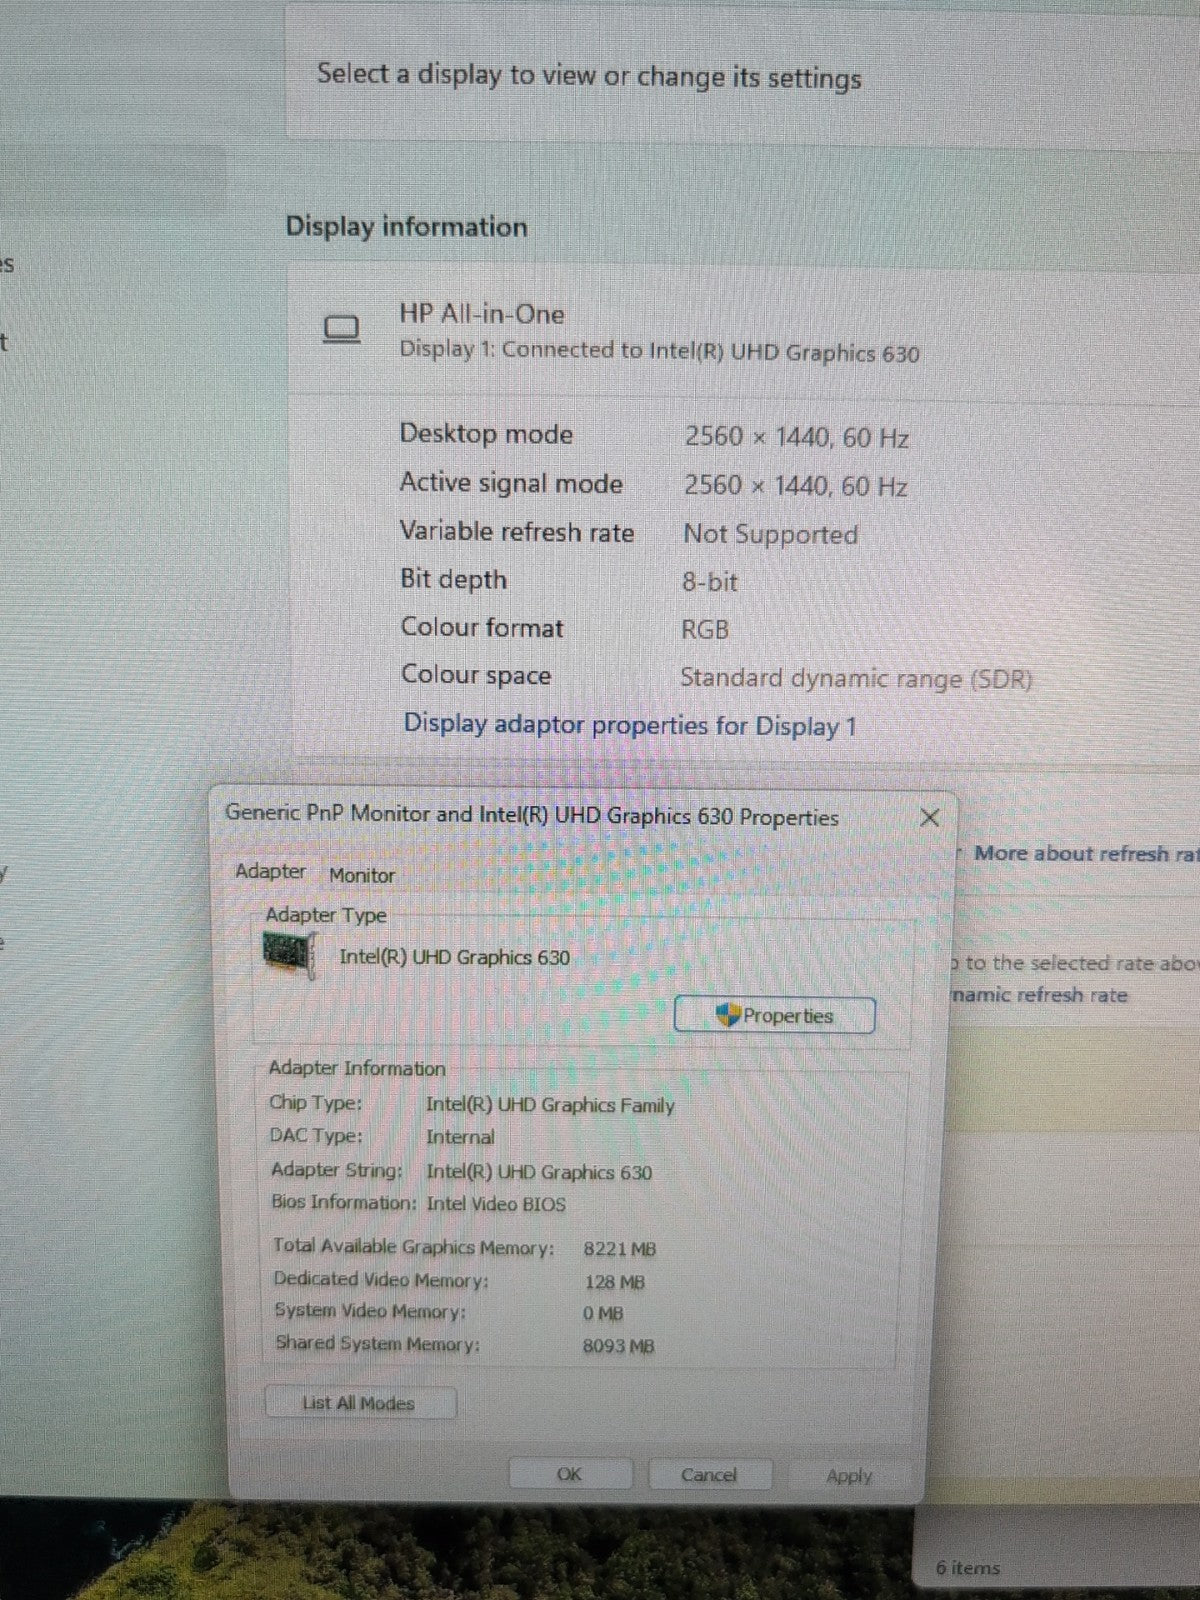Viewport: 1200px width, 1600px height.
Task: Click the Desktop mode value 2560 × 1440, 60 Hz
Action: pos(796,437)
